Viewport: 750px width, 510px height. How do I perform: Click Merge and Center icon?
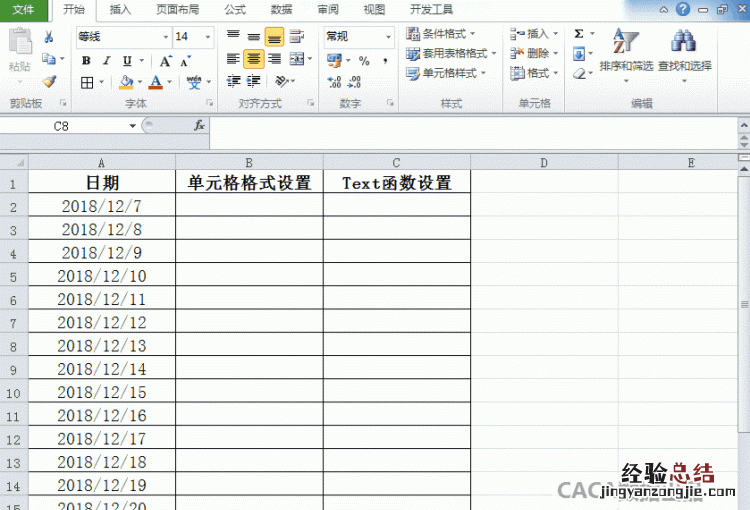pyautogui.click(x=297, y=59)
